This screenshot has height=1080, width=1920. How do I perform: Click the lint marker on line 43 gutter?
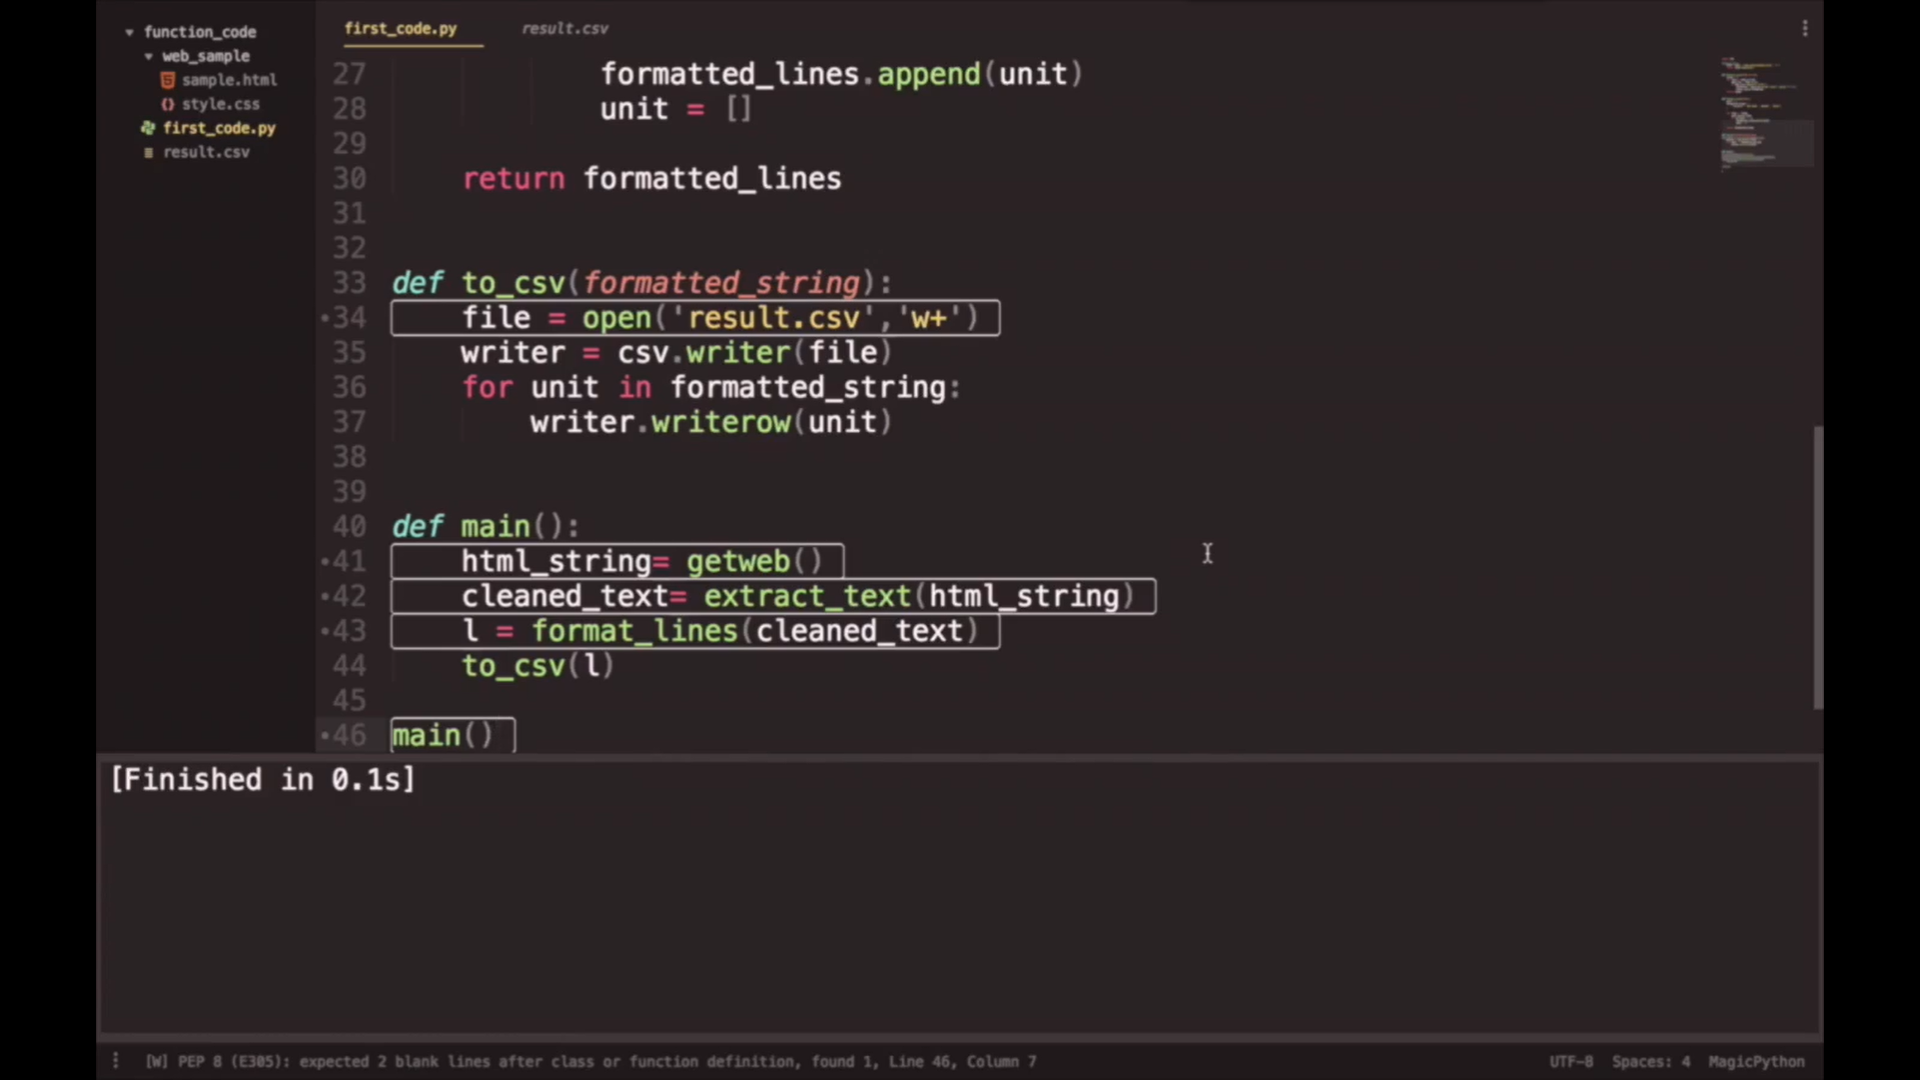coord(325,631)
